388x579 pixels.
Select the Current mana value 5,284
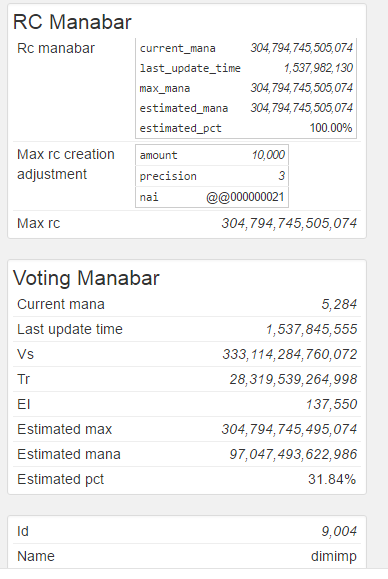click(x=339, y=304)
